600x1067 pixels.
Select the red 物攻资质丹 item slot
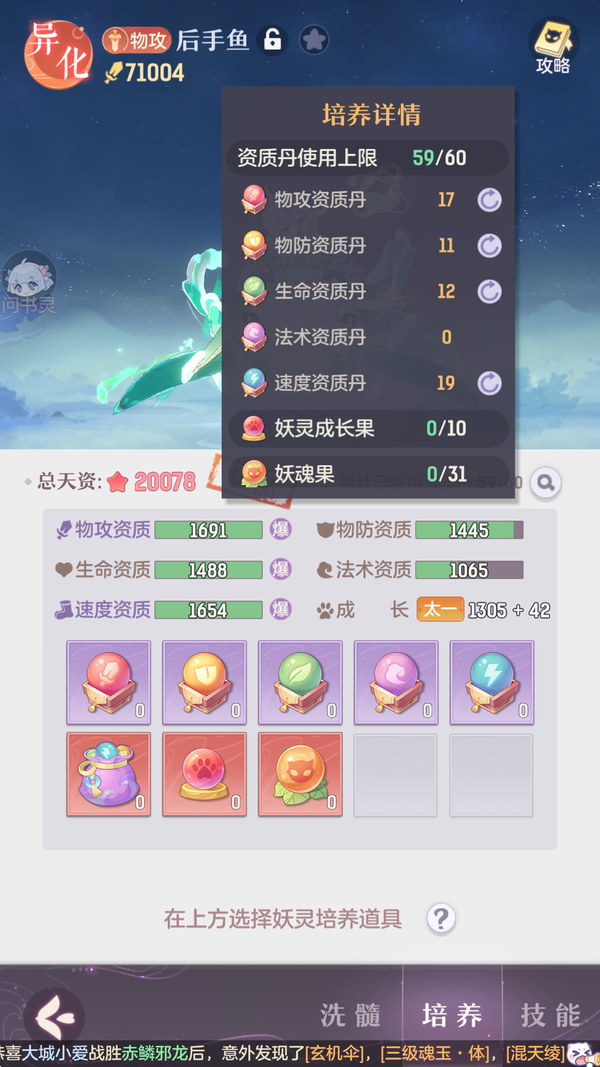[109, 682]
